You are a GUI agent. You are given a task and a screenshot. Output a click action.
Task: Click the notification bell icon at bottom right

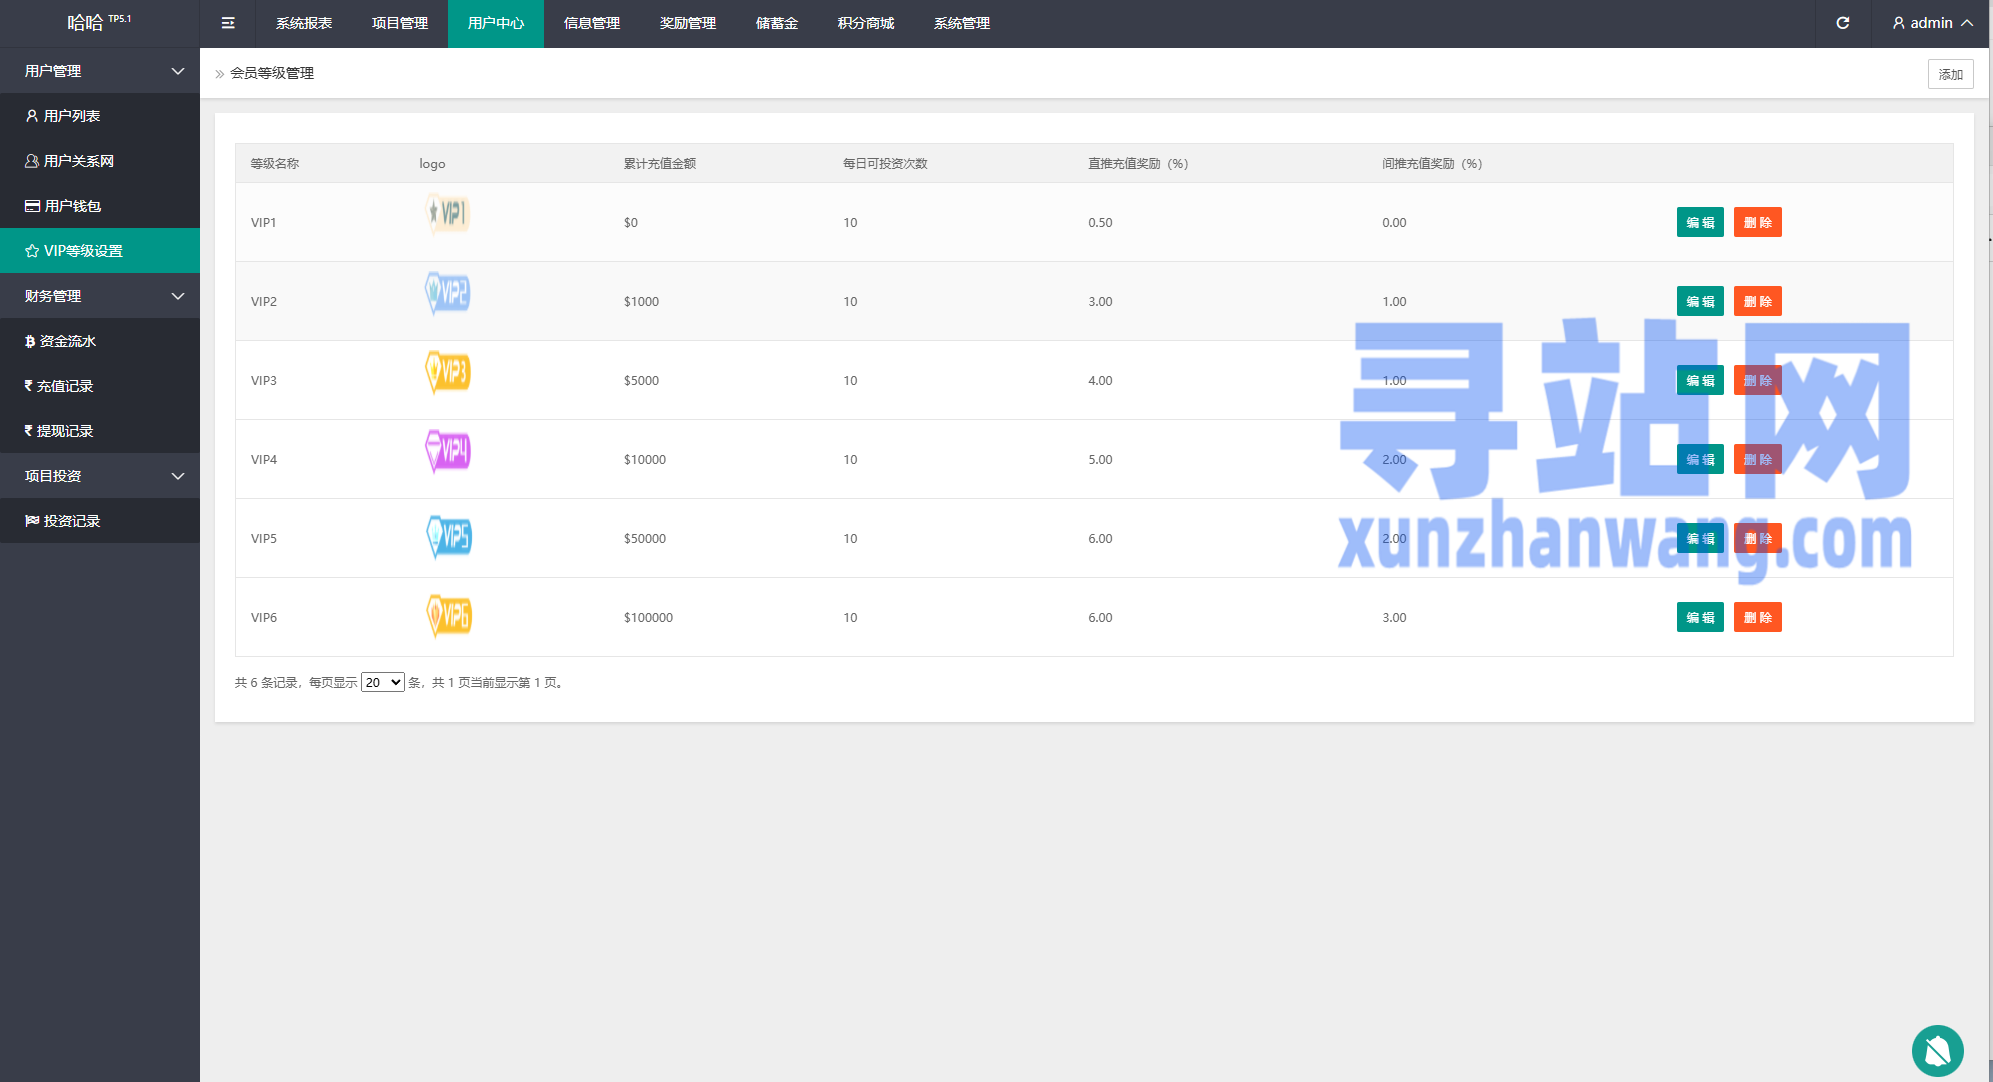point(1937,1050)
